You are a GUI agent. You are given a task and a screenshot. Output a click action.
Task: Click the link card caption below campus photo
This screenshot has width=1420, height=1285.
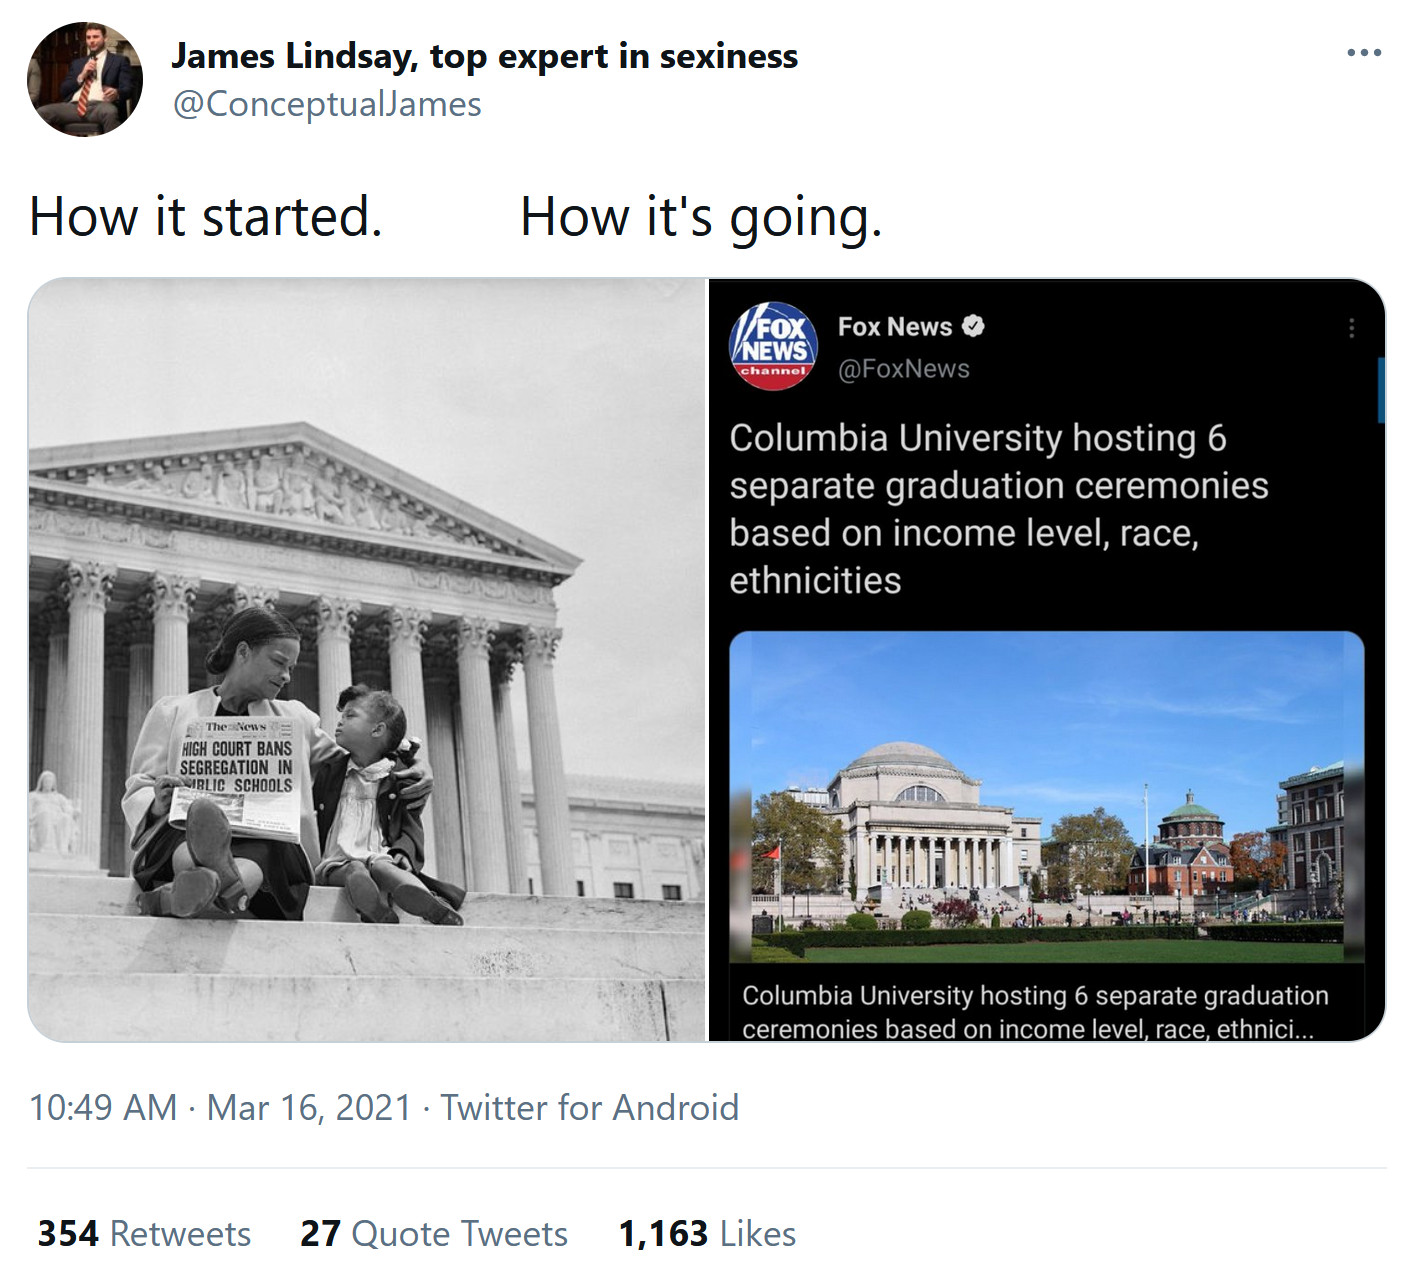click(x=1035, y=1011)
